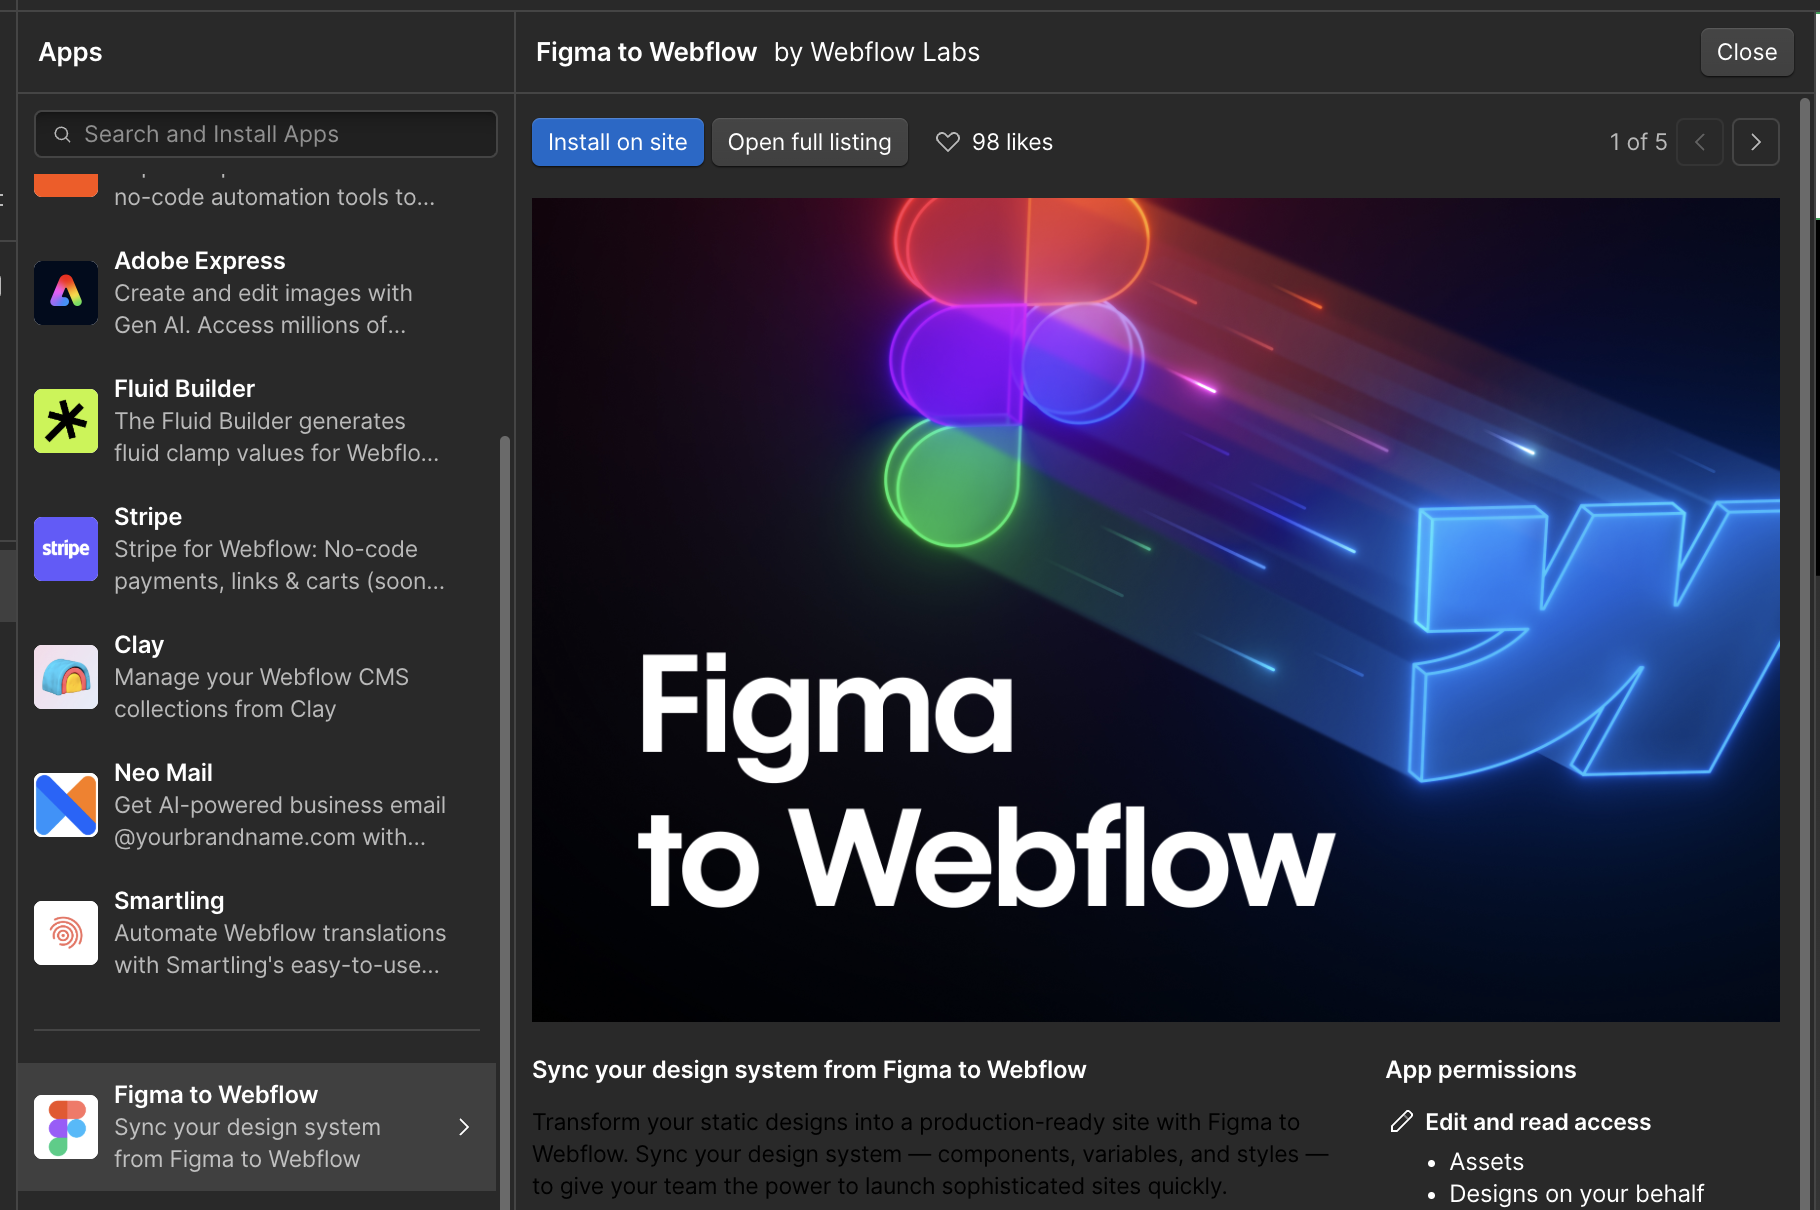Click Figma to Webflow title in sidebar
The width and height of the screenshot is (1820, 1210).
[216, 1095]
